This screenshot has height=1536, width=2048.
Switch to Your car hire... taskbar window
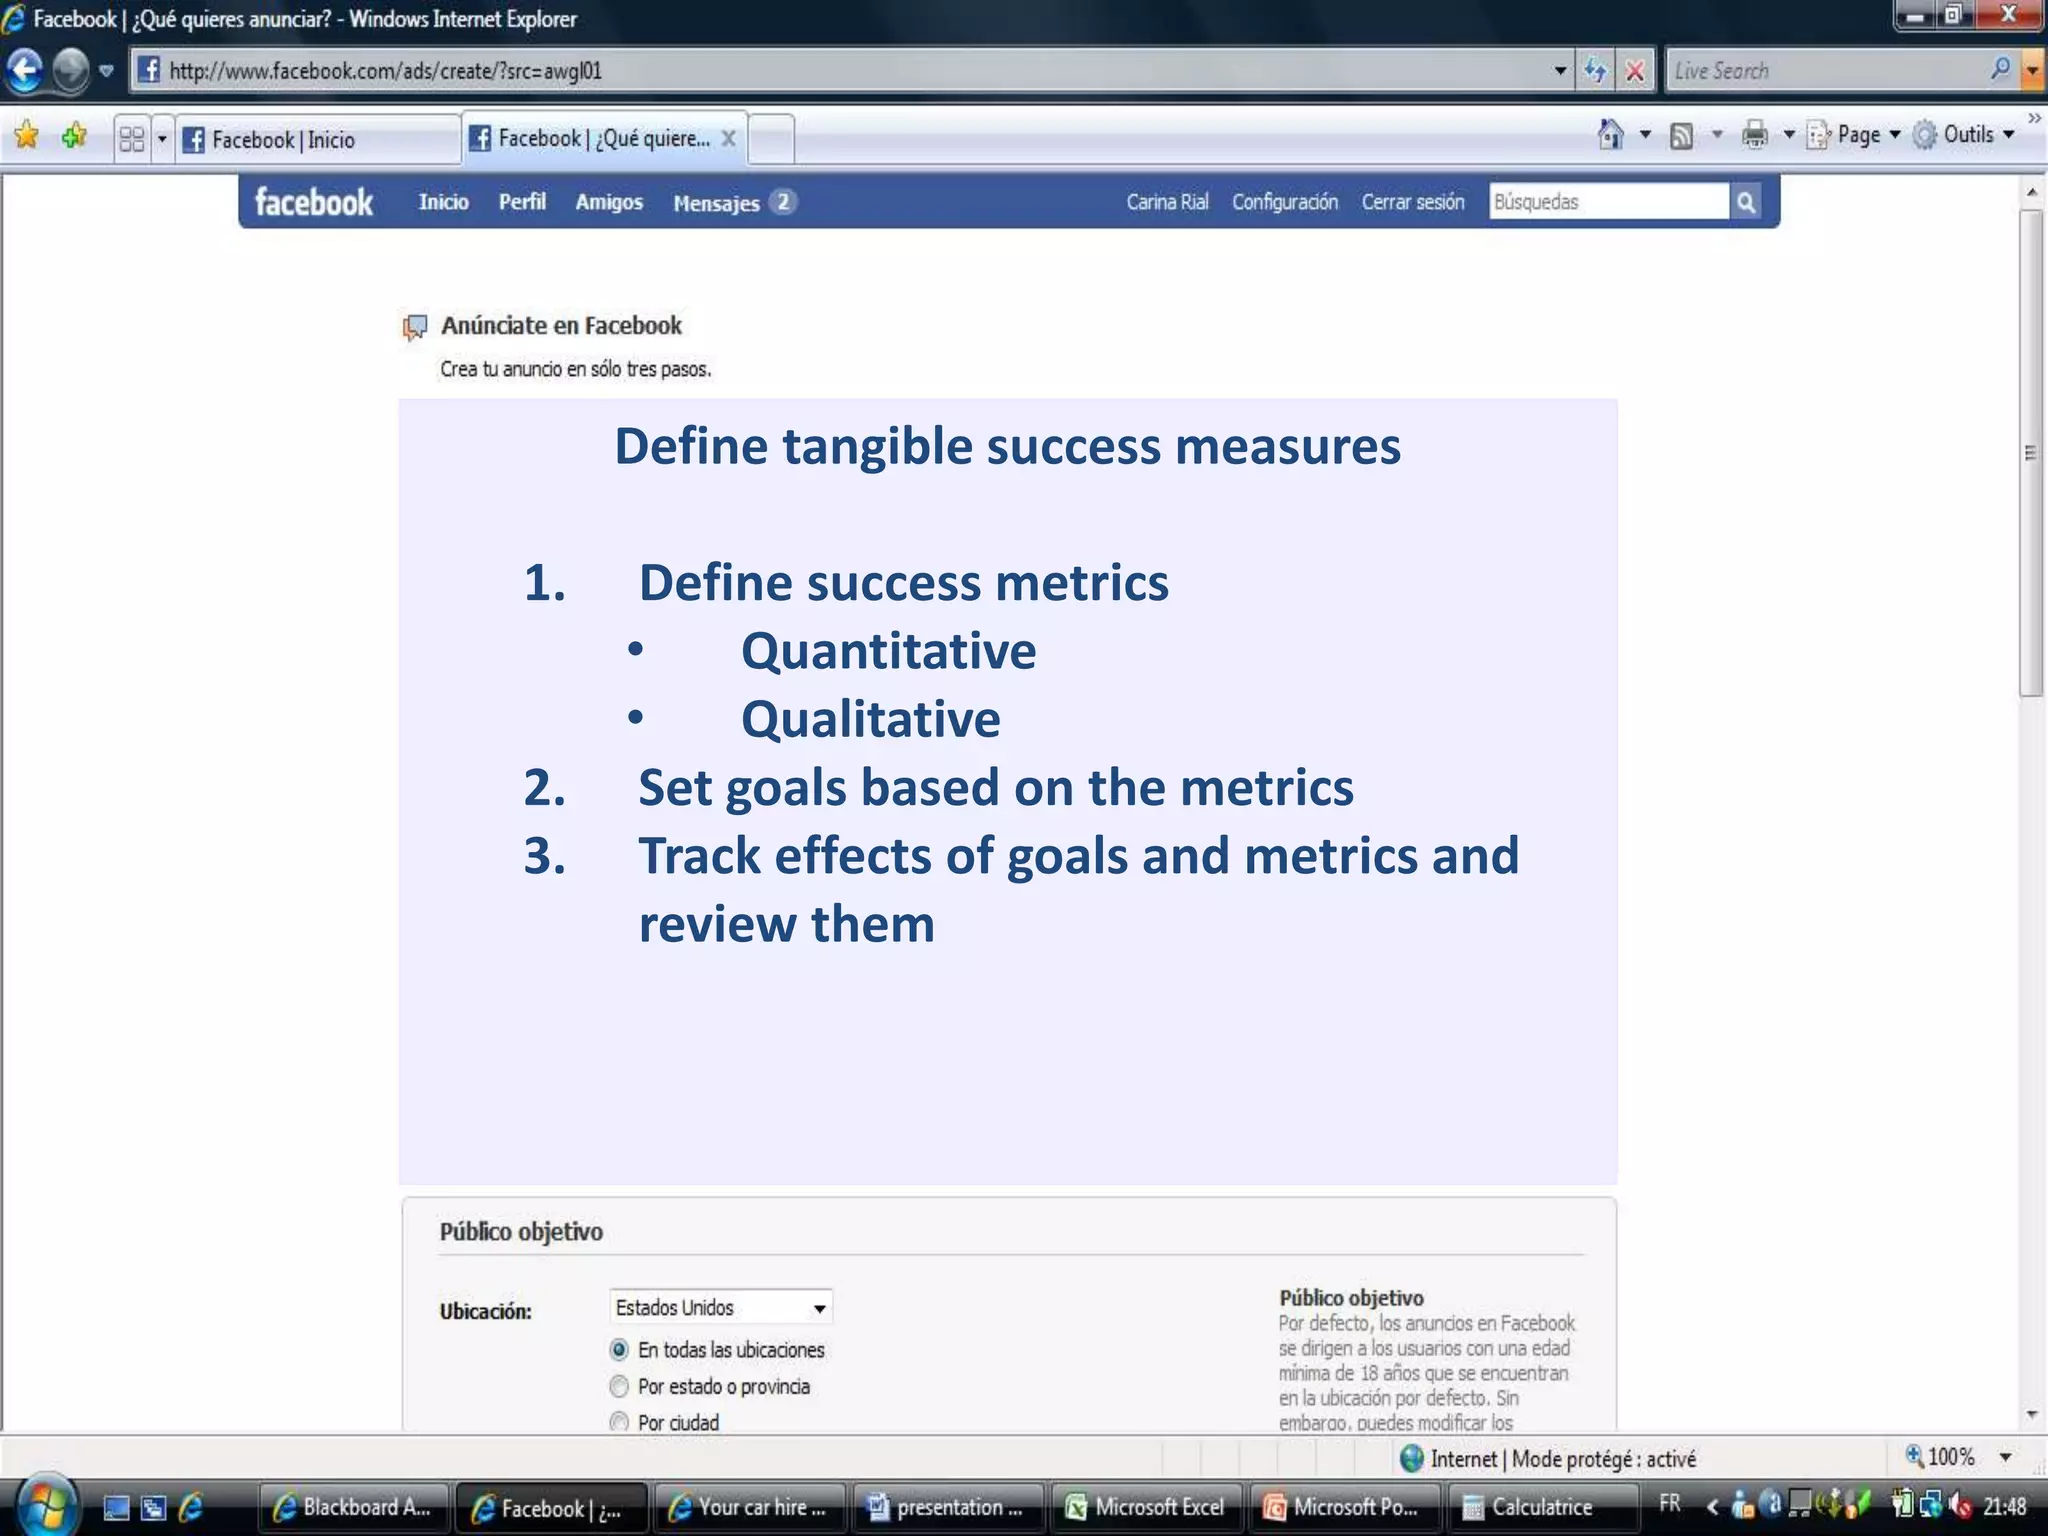(x=749, y=1507)
